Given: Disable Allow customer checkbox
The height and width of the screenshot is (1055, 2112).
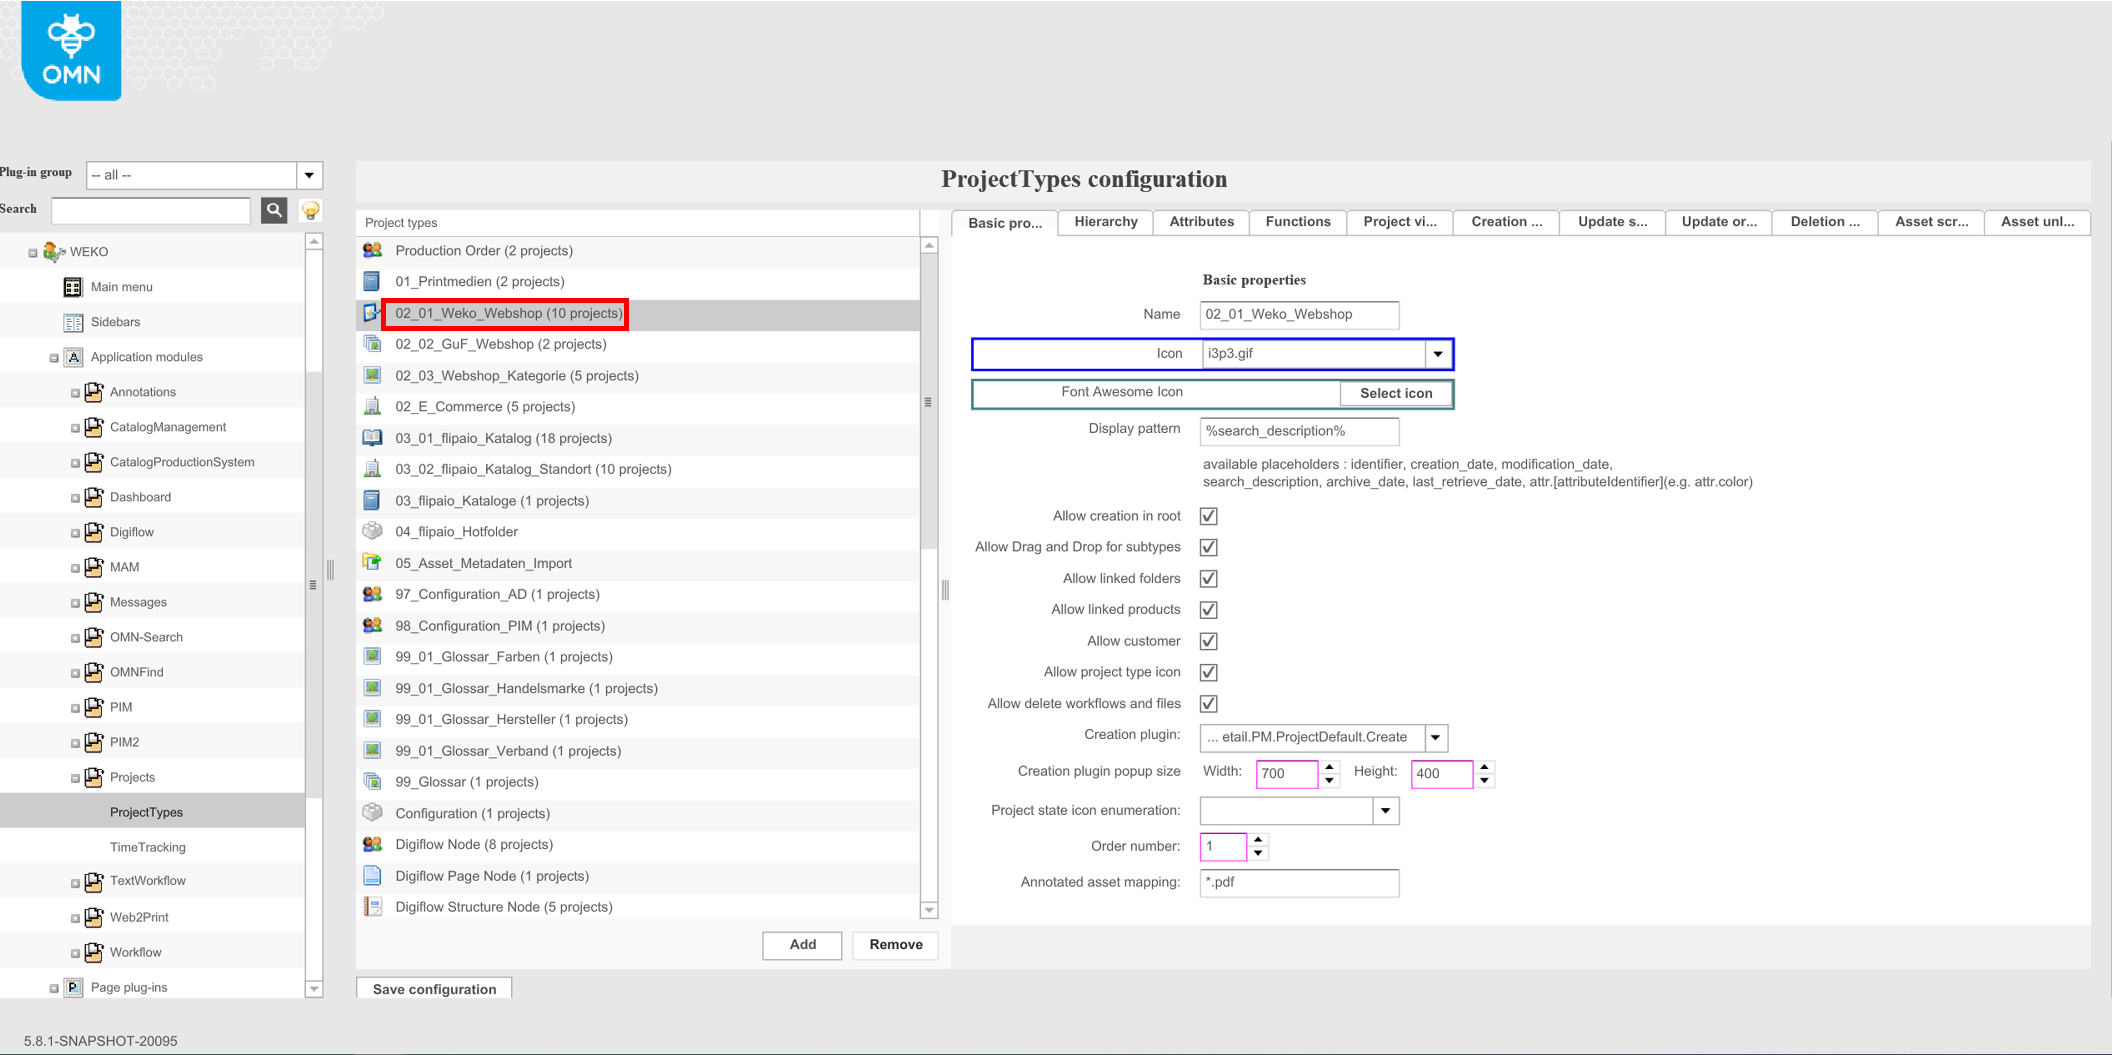Looking at the screenshot, I should coord(1208,640).
